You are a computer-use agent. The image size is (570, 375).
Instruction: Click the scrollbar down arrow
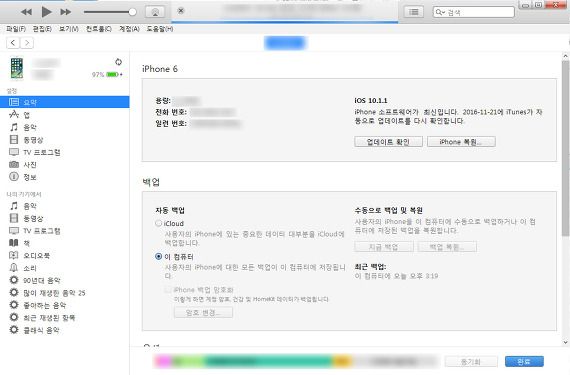[565, 342]
